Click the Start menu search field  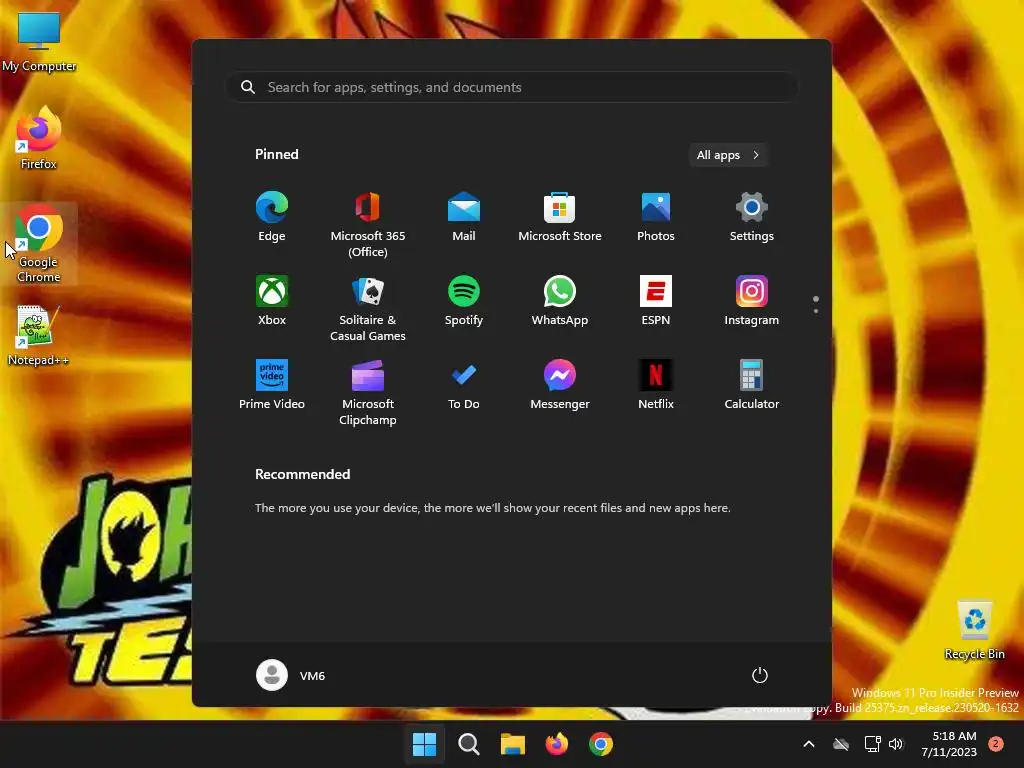click(x=512, y=88)
